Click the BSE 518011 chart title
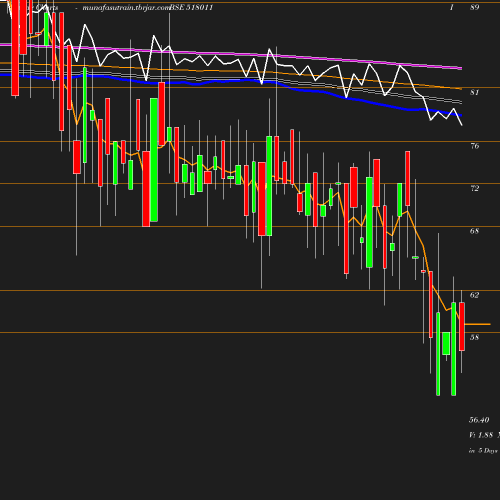This screenshot has width=500, height=500. click(x=191, y=7)
